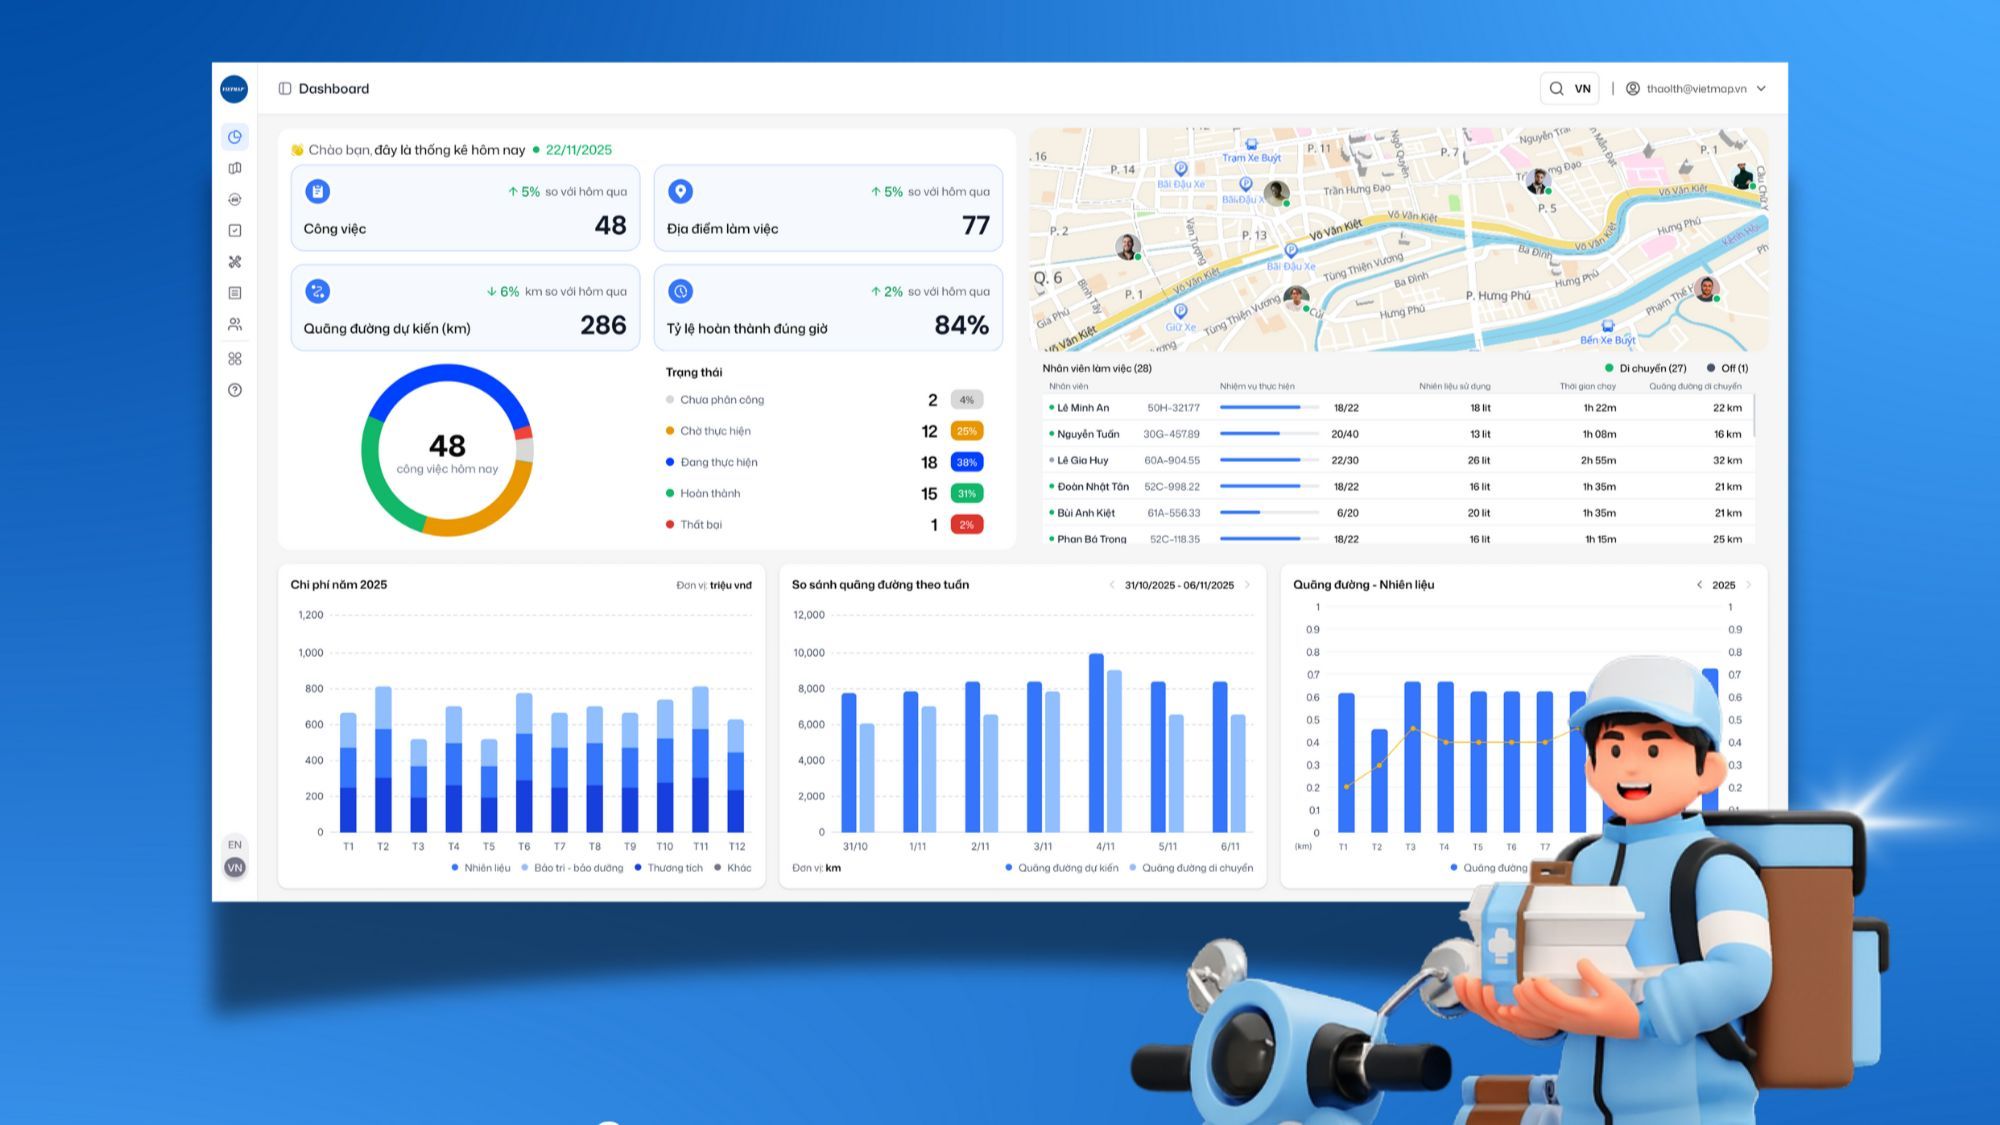
Task: Filter staff by Di chuyển (27) legend
Action: [1645, 368]
